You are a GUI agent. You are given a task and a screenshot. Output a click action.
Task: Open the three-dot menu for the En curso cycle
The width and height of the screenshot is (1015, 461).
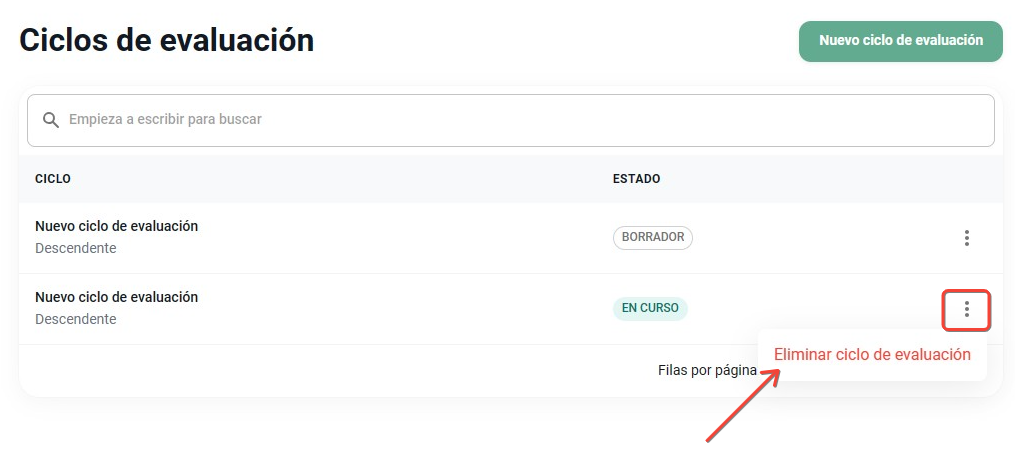(966, 309)
